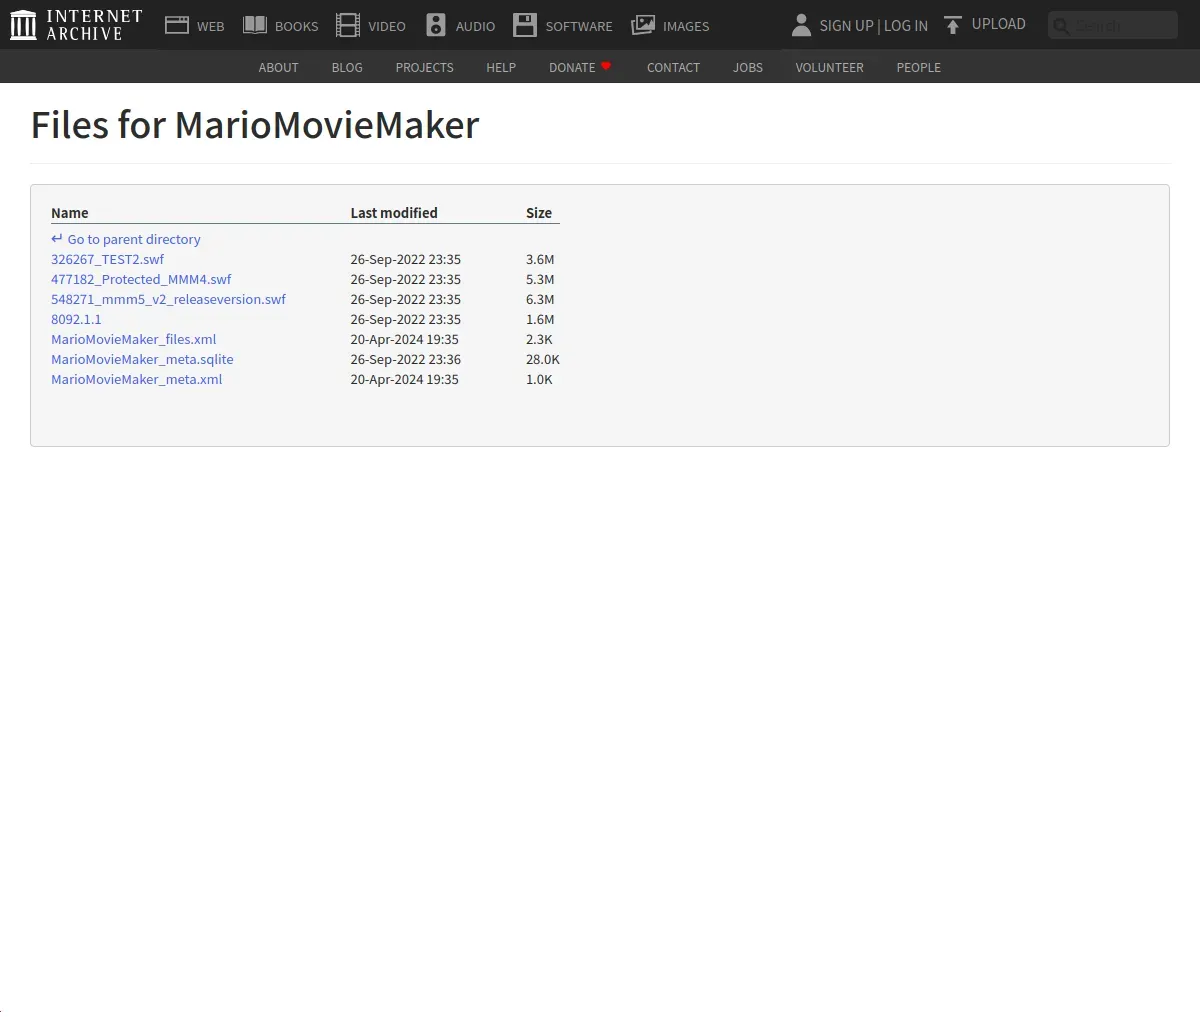Focus the Search input field

click(1113, 25)
